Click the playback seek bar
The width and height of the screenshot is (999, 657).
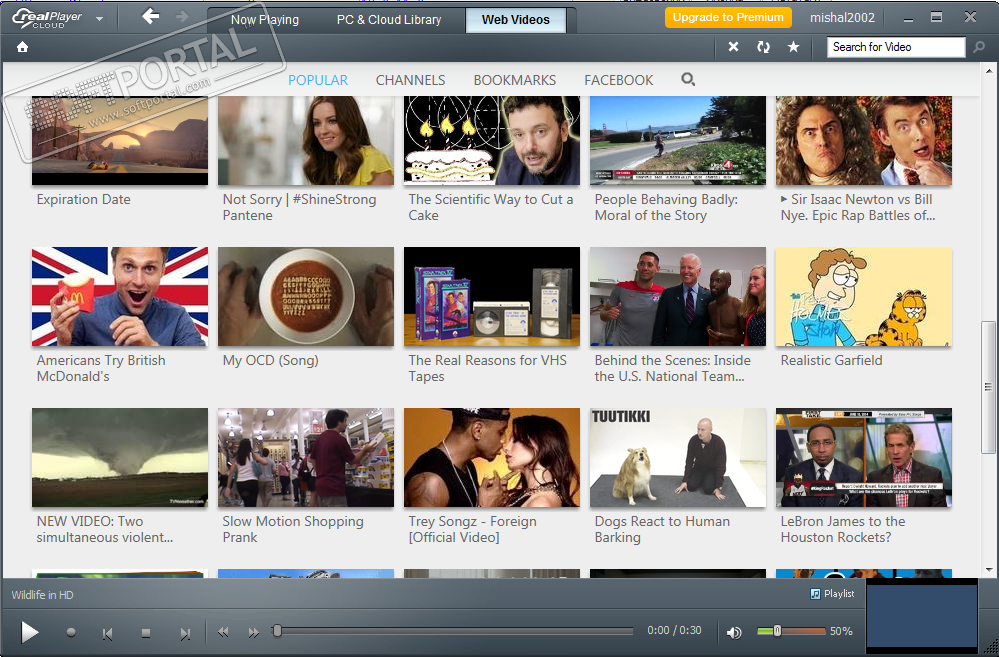453,632
